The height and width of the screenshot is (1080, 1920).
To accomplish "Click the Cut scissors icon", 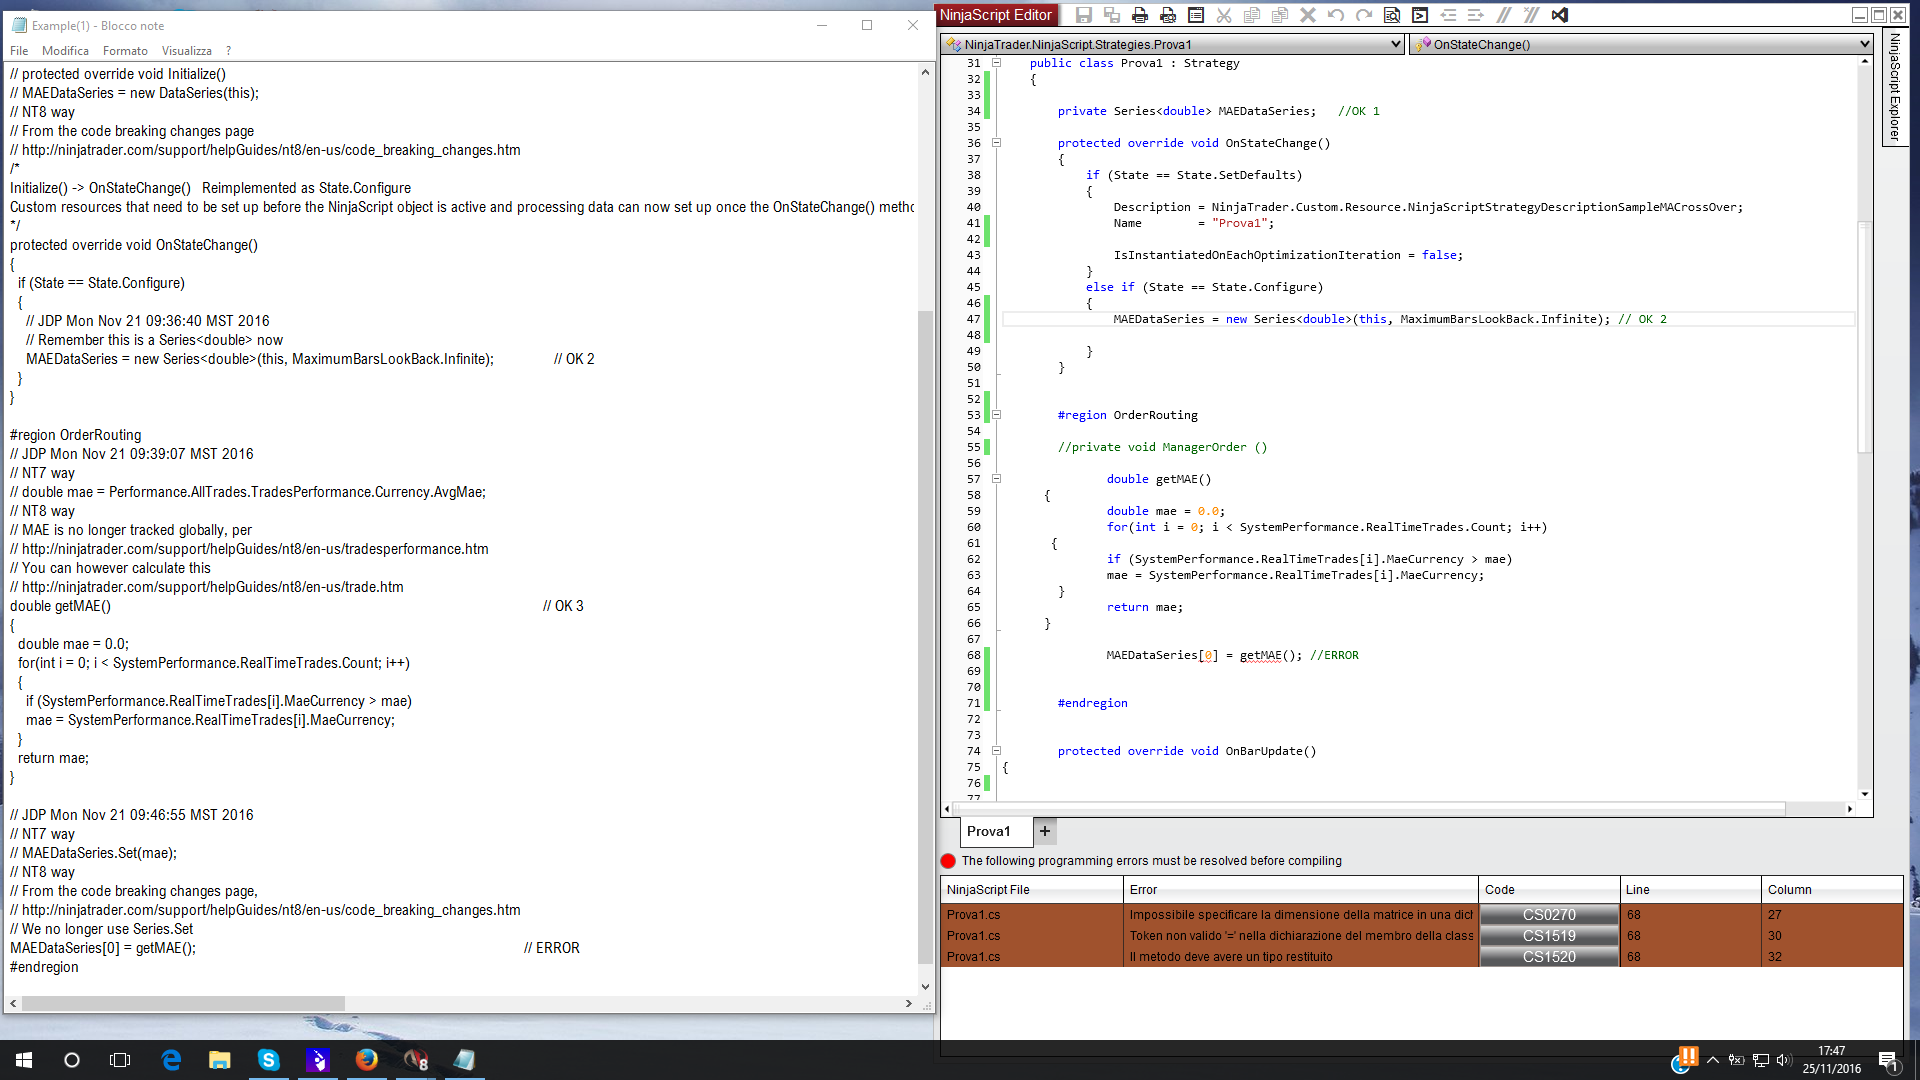I will [x=1224, y=15].
